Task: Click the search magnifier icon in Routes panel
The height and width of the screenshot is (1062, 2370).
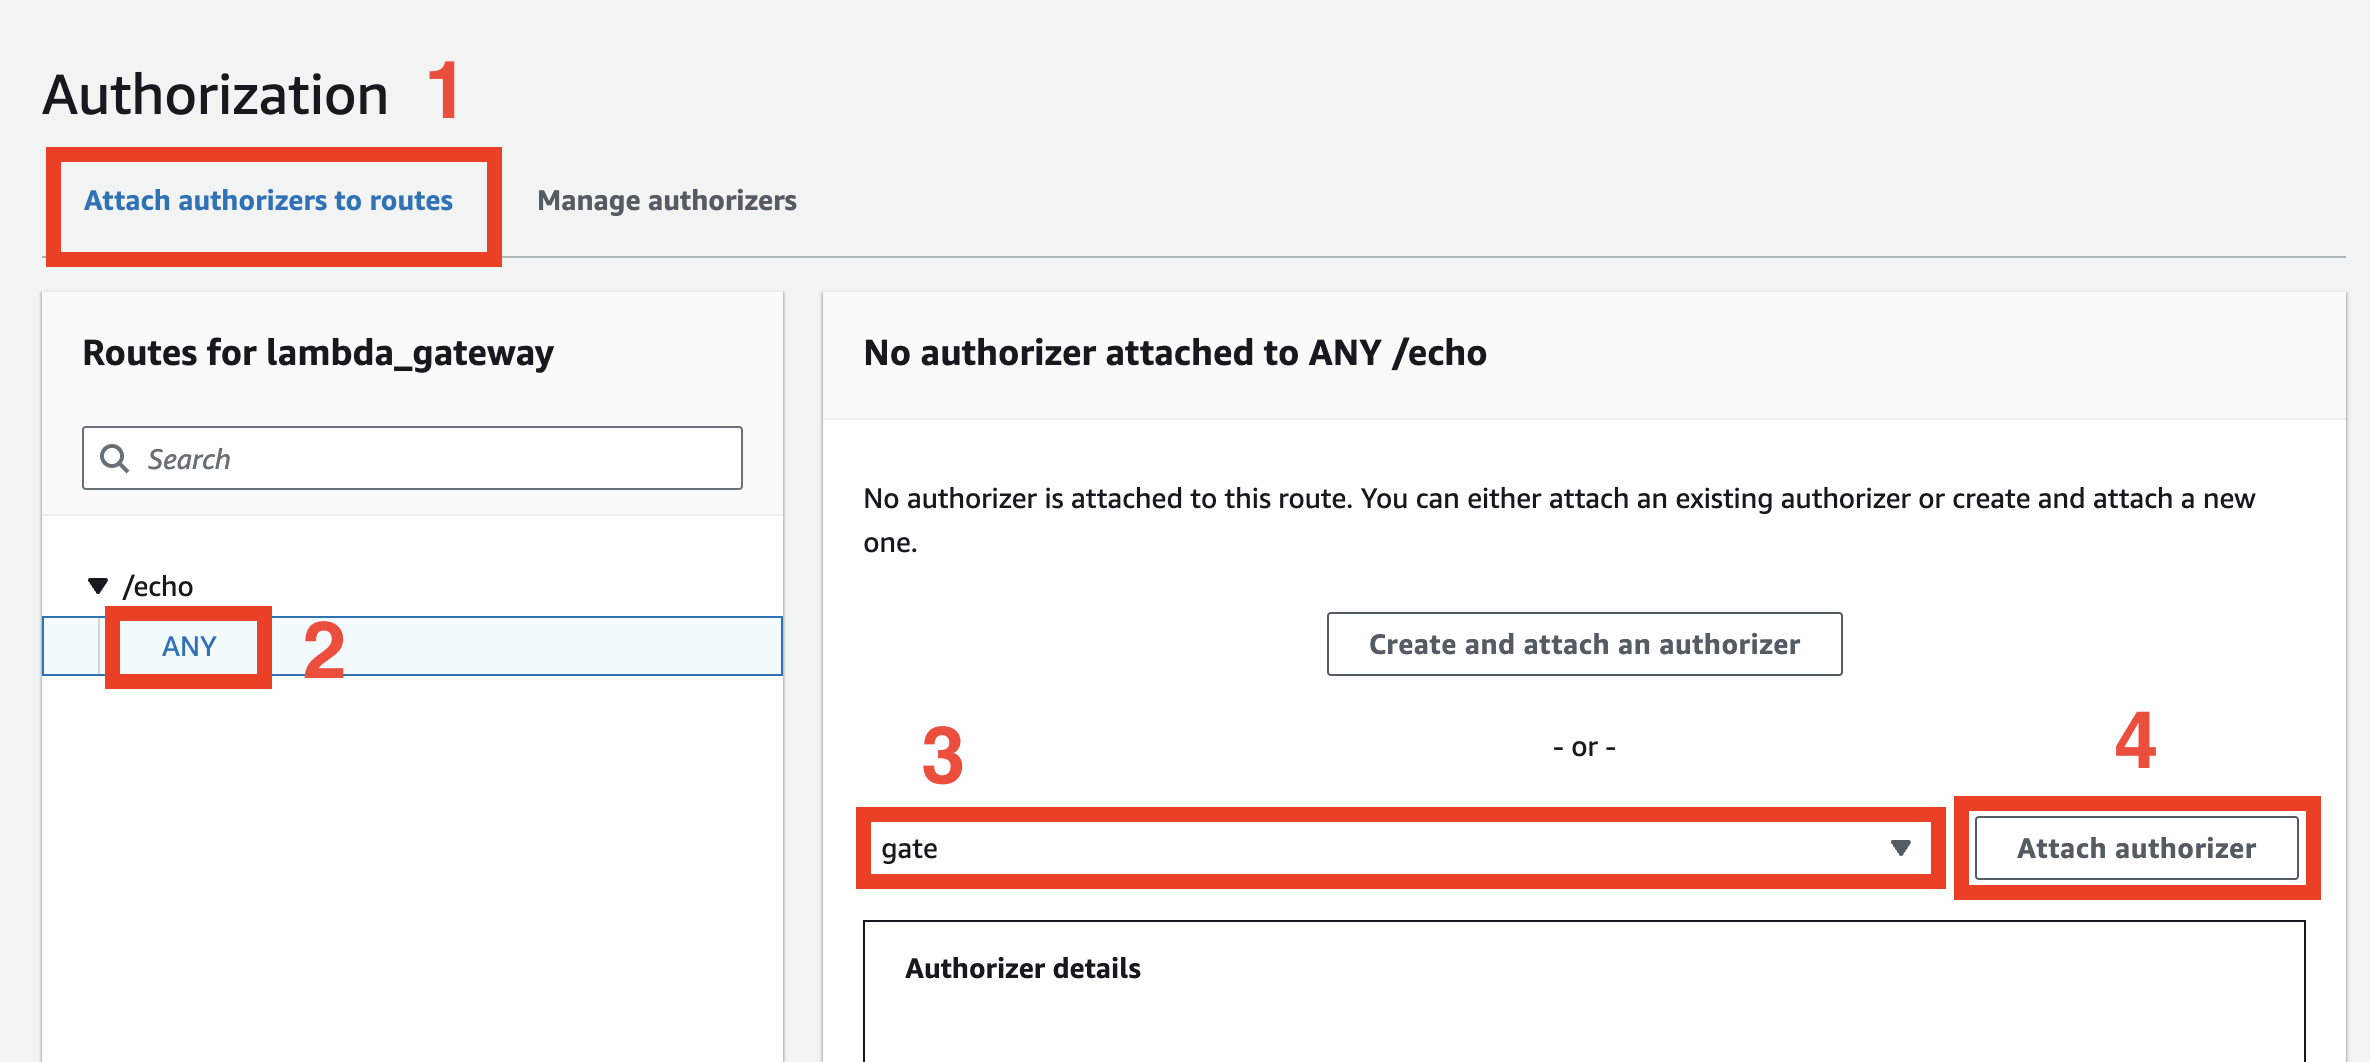Action: point(115,458)
